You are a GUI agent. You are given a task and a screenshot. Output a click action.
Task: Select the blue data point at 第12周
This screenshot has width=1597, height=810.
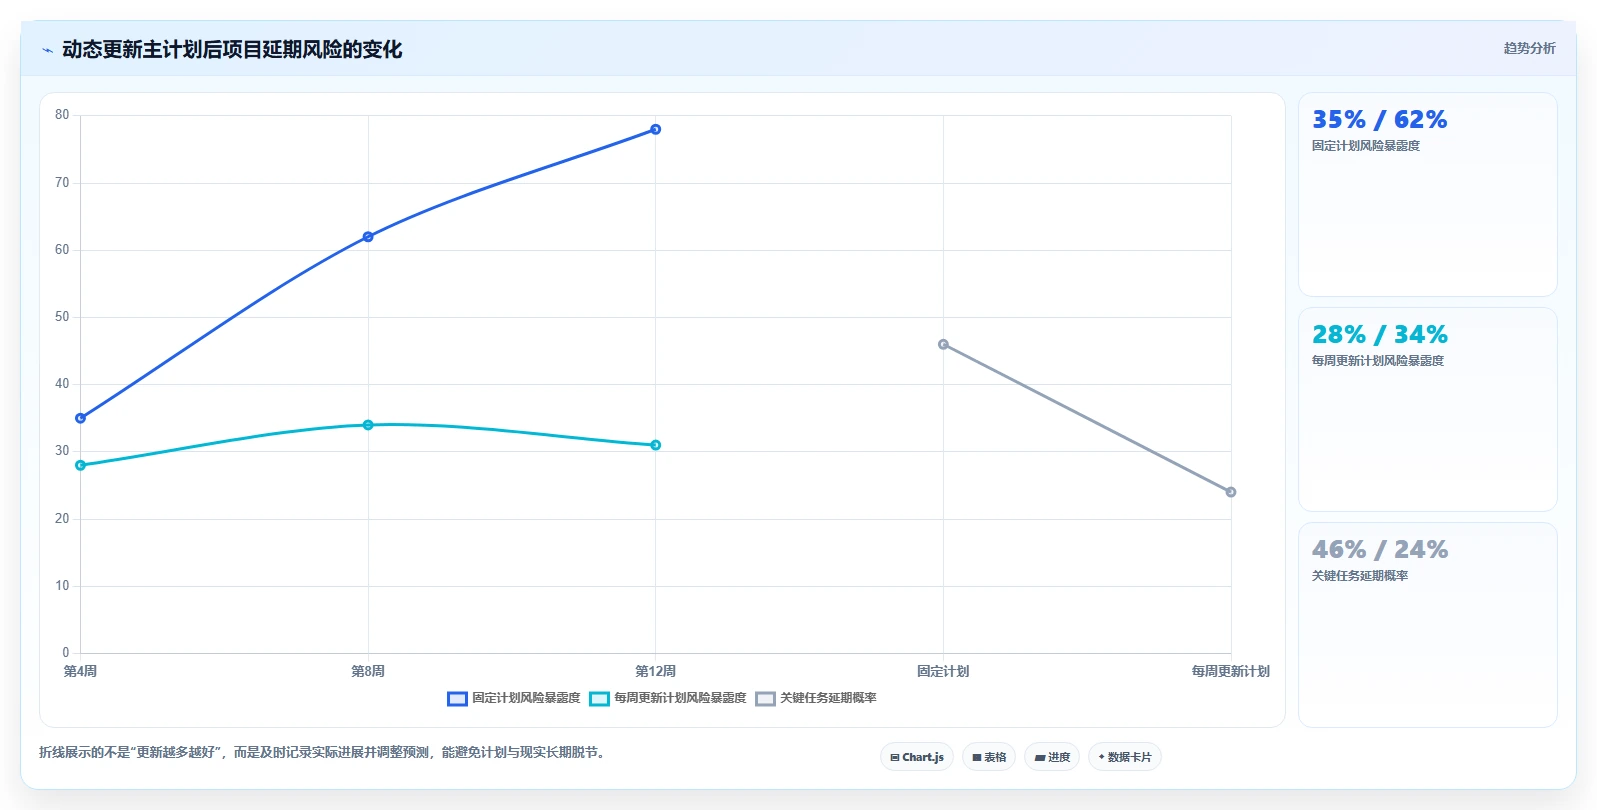point(656,129)
